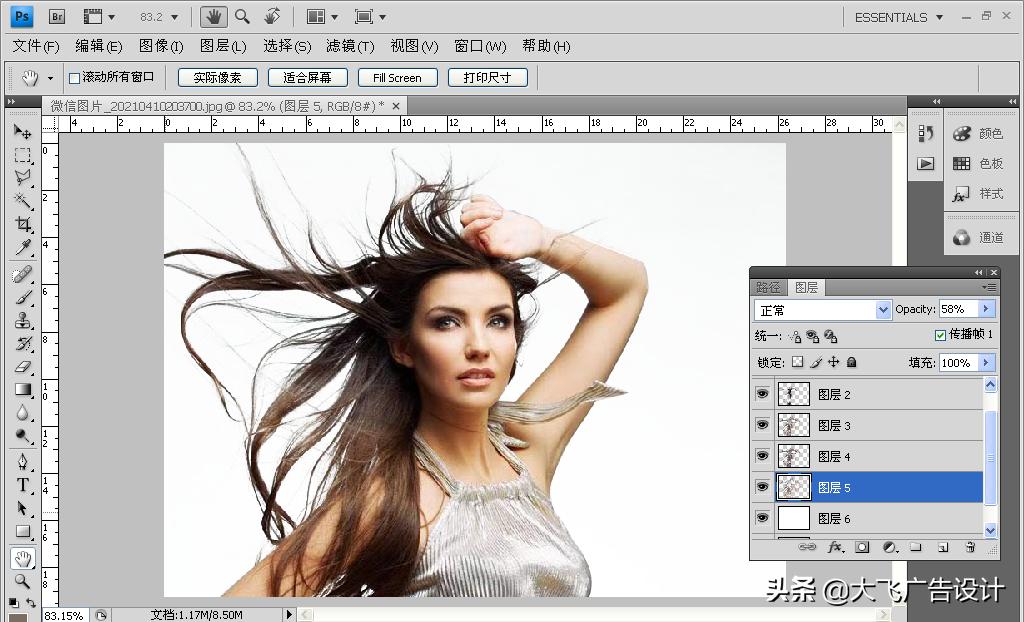This screenshot has width=1024, height=622.
Task: Uncheck the 传播帧 1 checkbox
Action: click(x=940, y=335)
